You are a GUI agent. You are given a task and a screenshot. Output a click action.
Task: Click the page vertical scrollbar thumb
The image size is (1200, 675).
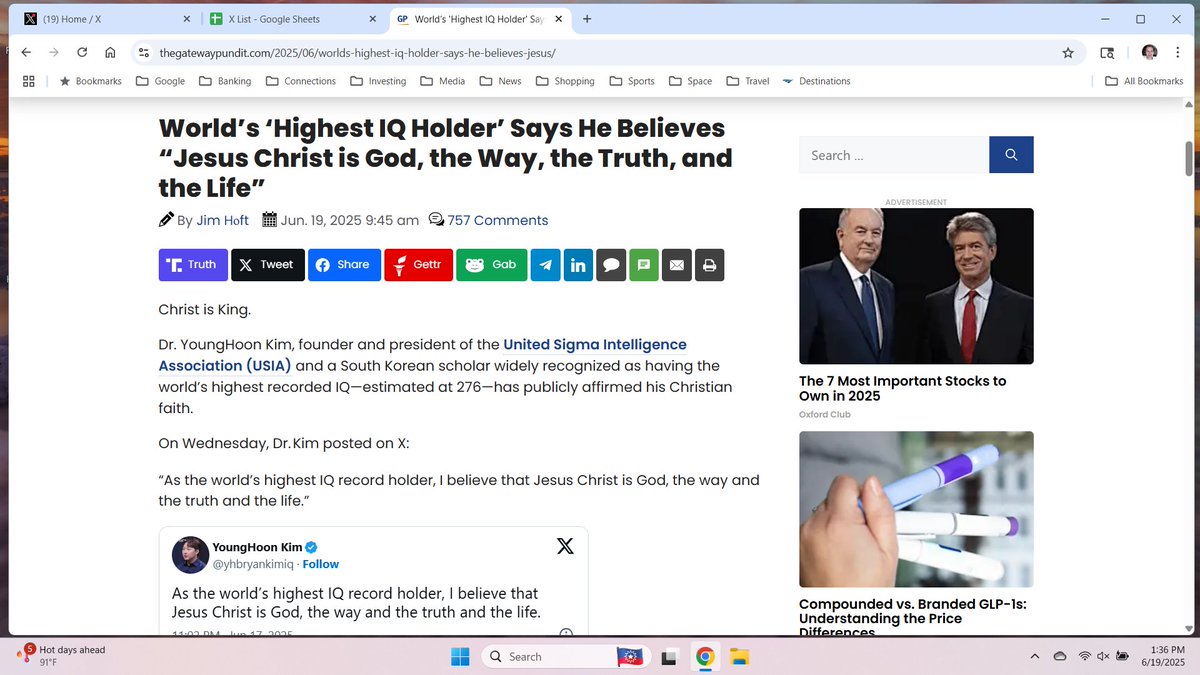(x=1188, y=159)
